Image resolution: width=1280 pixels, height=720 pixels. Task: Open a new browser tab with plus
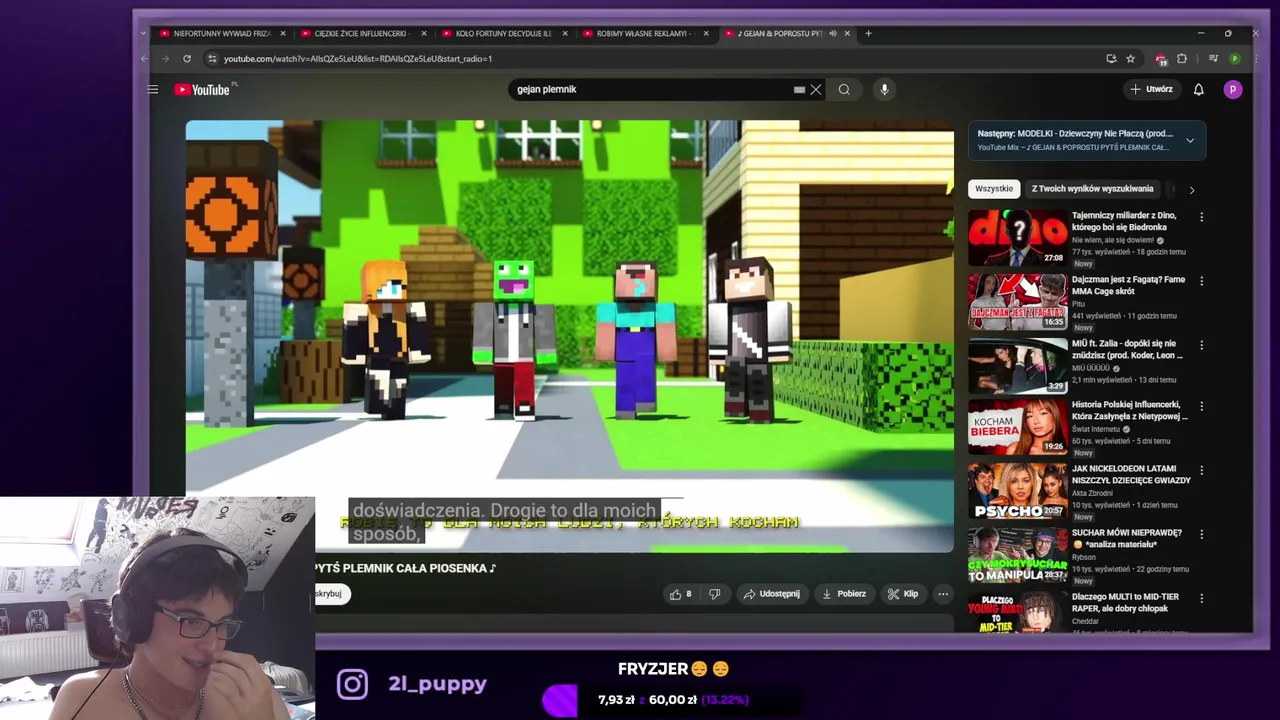pyautogui.click(x=868, y=33)
